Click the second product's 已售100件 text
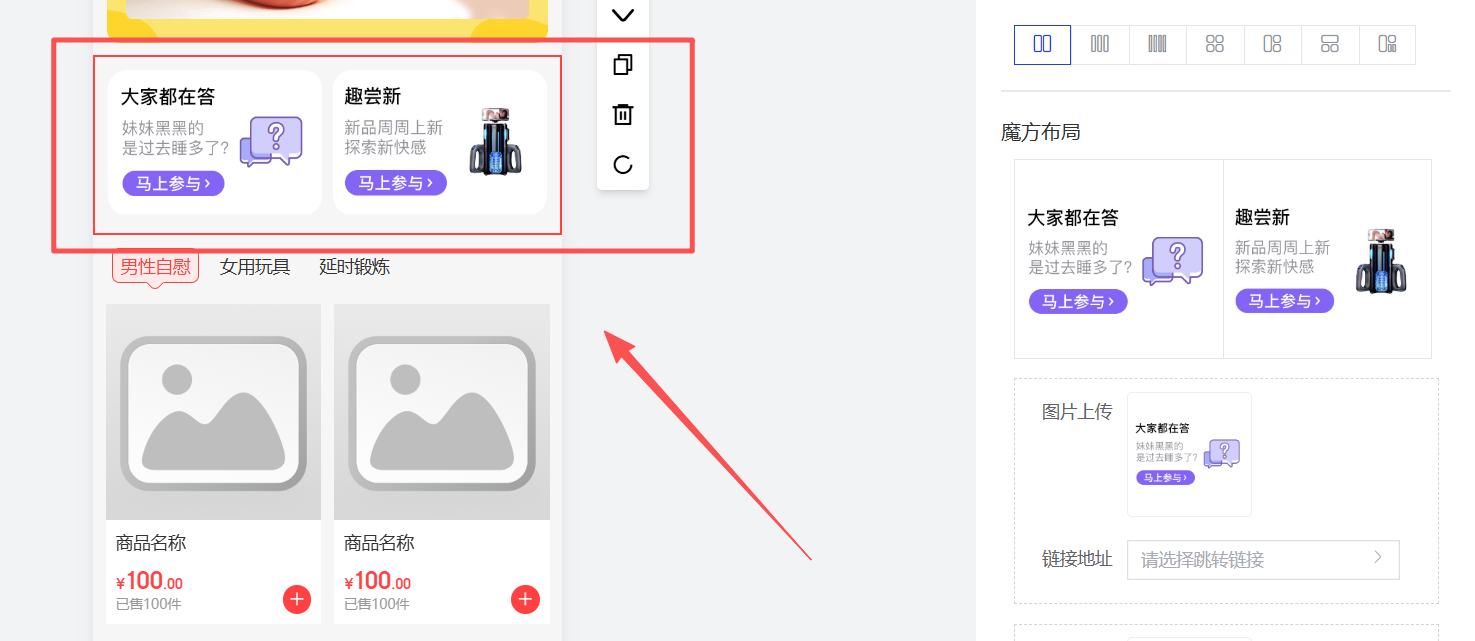 tap(377, 604)
